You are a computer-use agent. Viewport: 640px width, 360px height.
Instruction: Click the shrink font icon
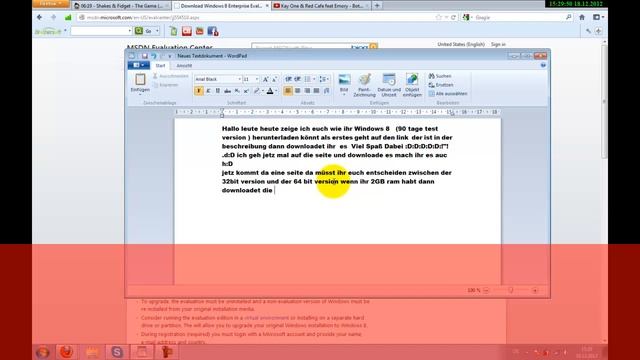tap(274, 79)
